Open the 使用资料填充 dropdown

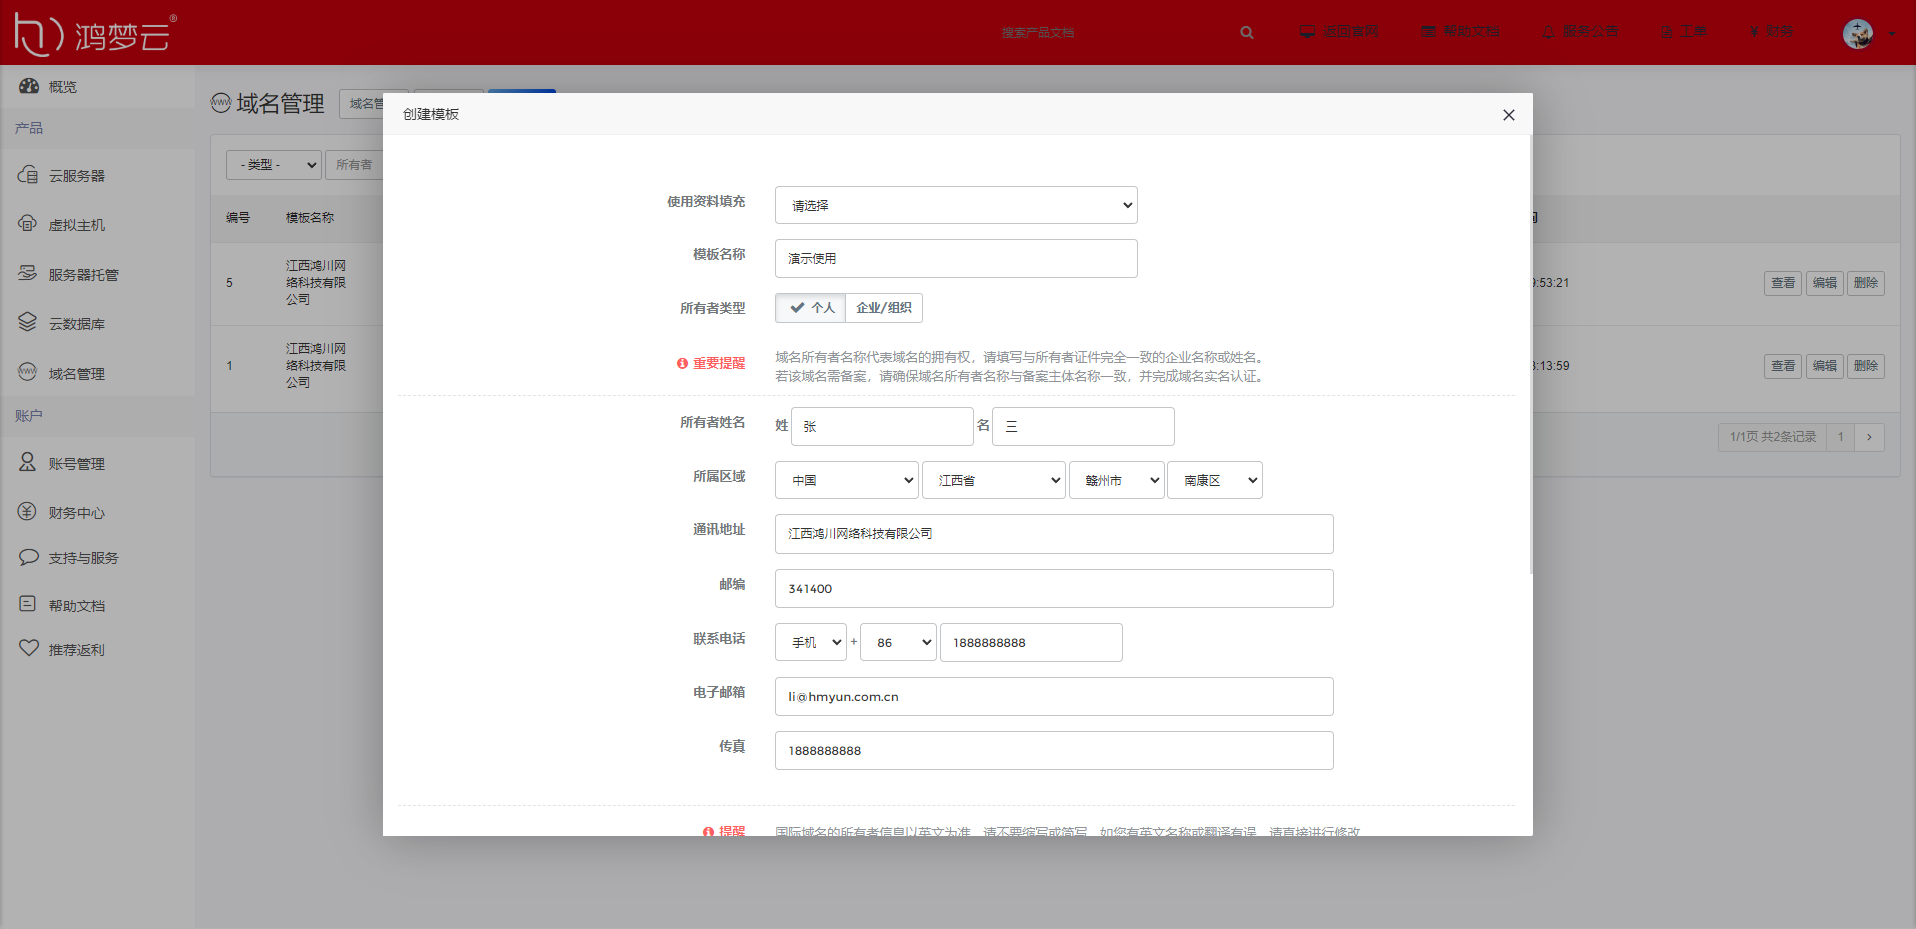(955, 205)
